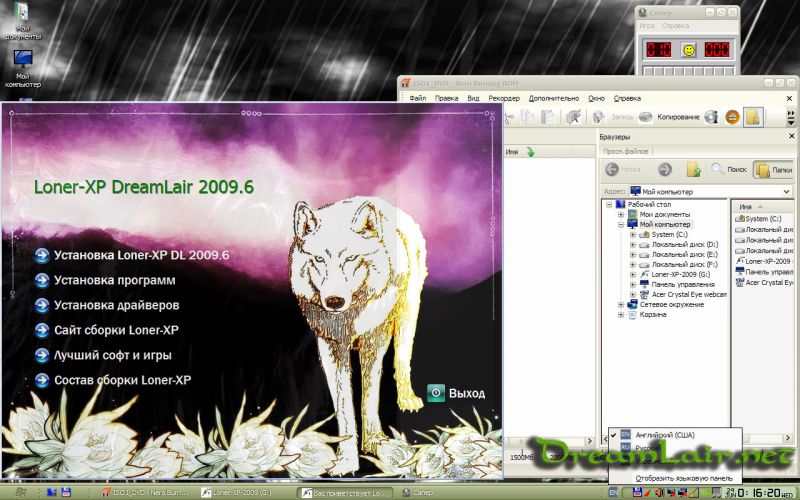Open the address dropdown showing Мой компьютер
800x500 pixels.
point(786,191)
